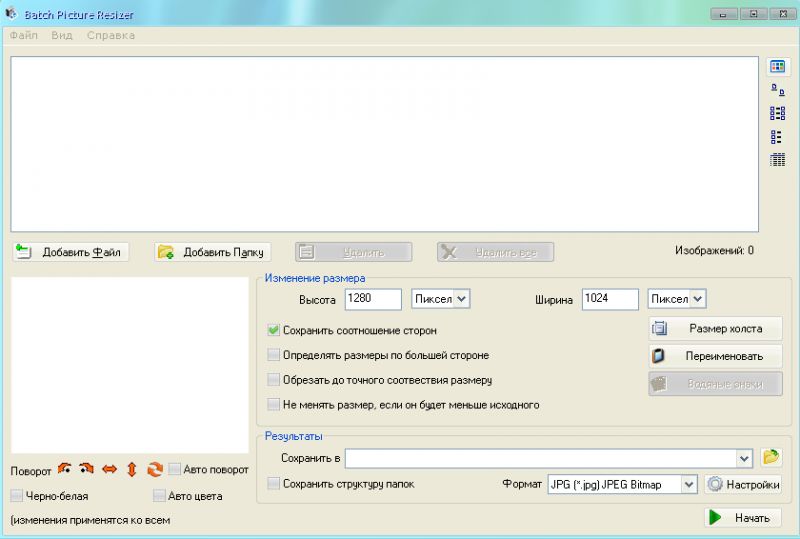Click the 'Ширина' width input field
Image resolution: width=800 pixels, height=539 pixels.
609,299
